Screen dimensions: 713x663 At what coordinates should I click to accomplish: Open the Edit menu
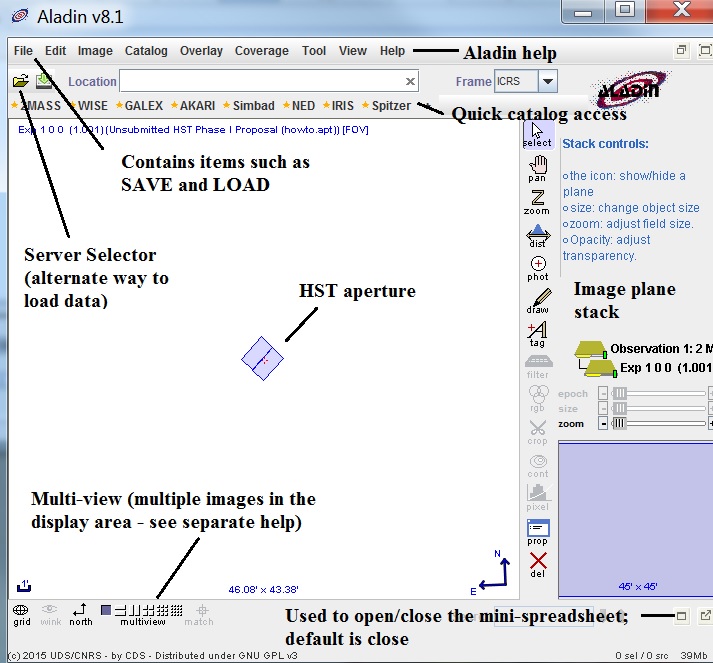pyautogui.click(x=55, y=50)
